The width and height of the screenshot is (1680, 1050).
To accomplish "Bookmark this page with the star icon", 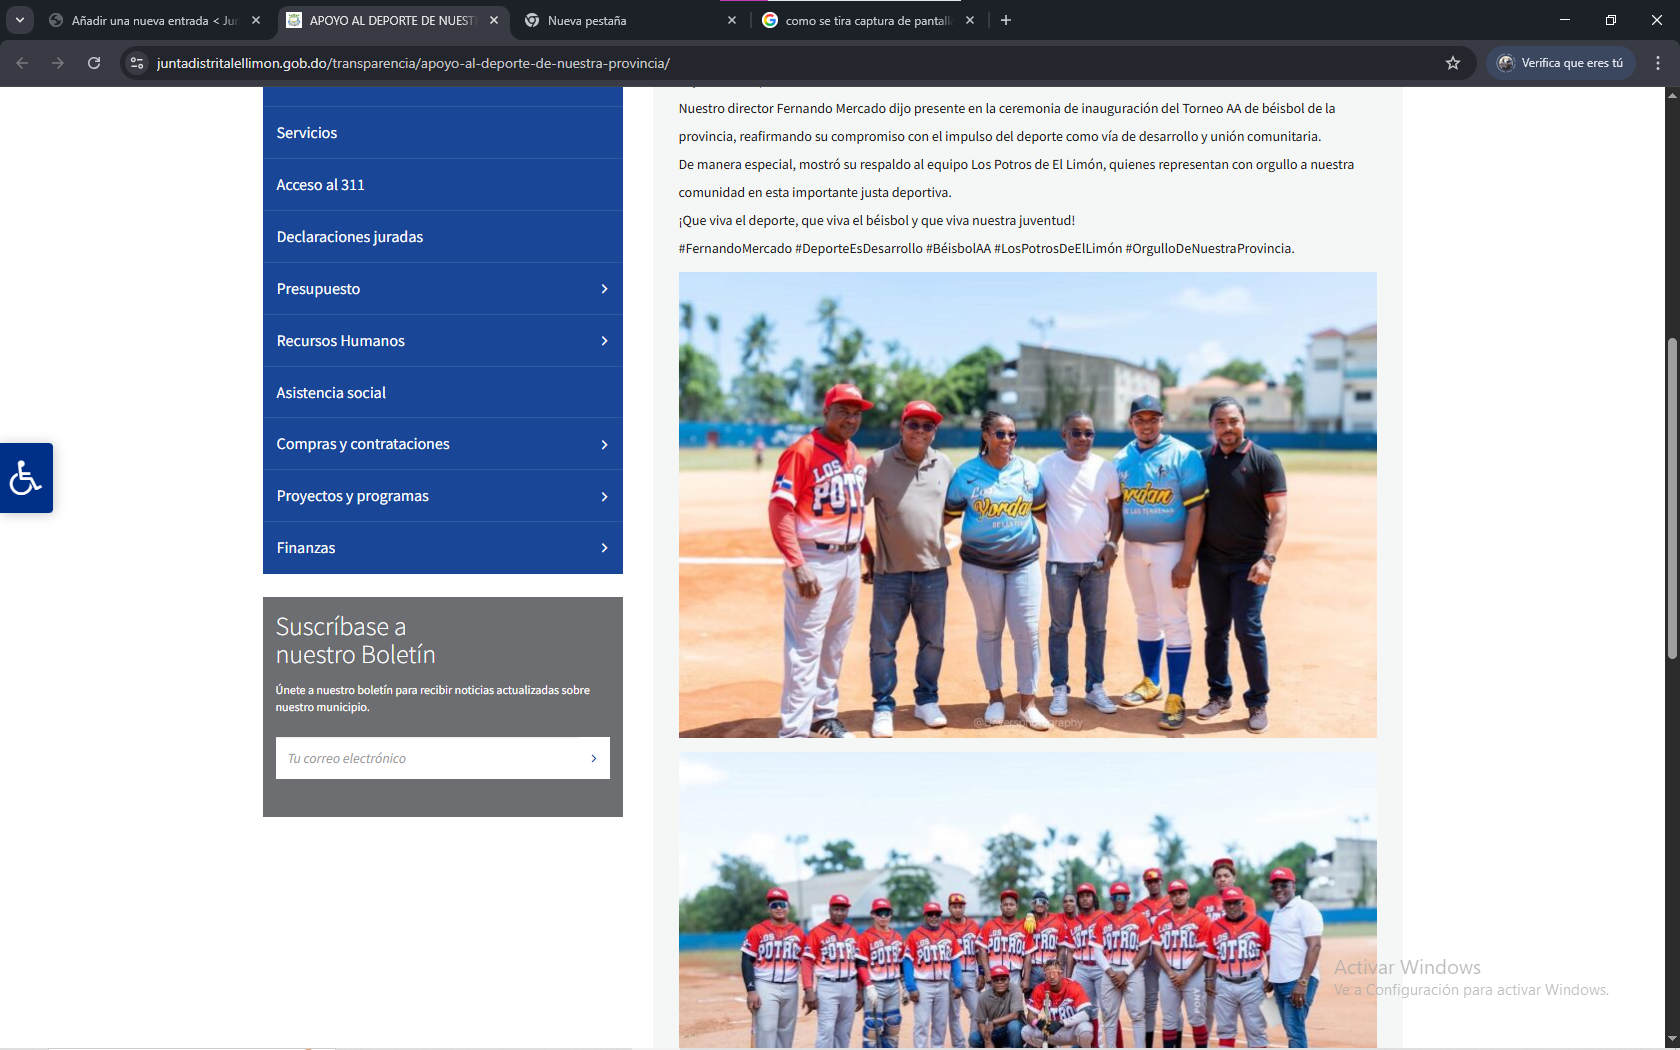I will (1452, 63).
